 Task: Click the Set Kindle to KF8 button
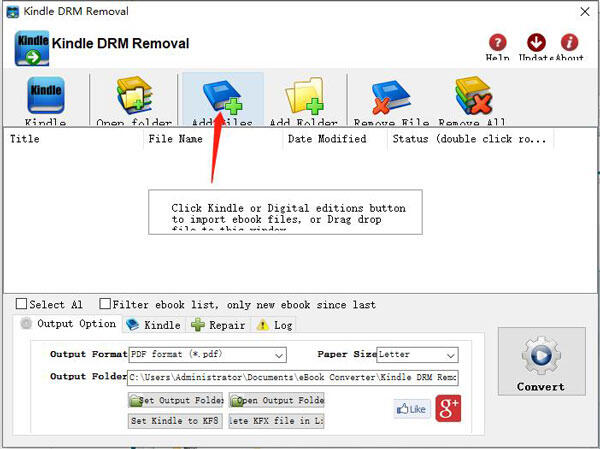click(175, 421)
